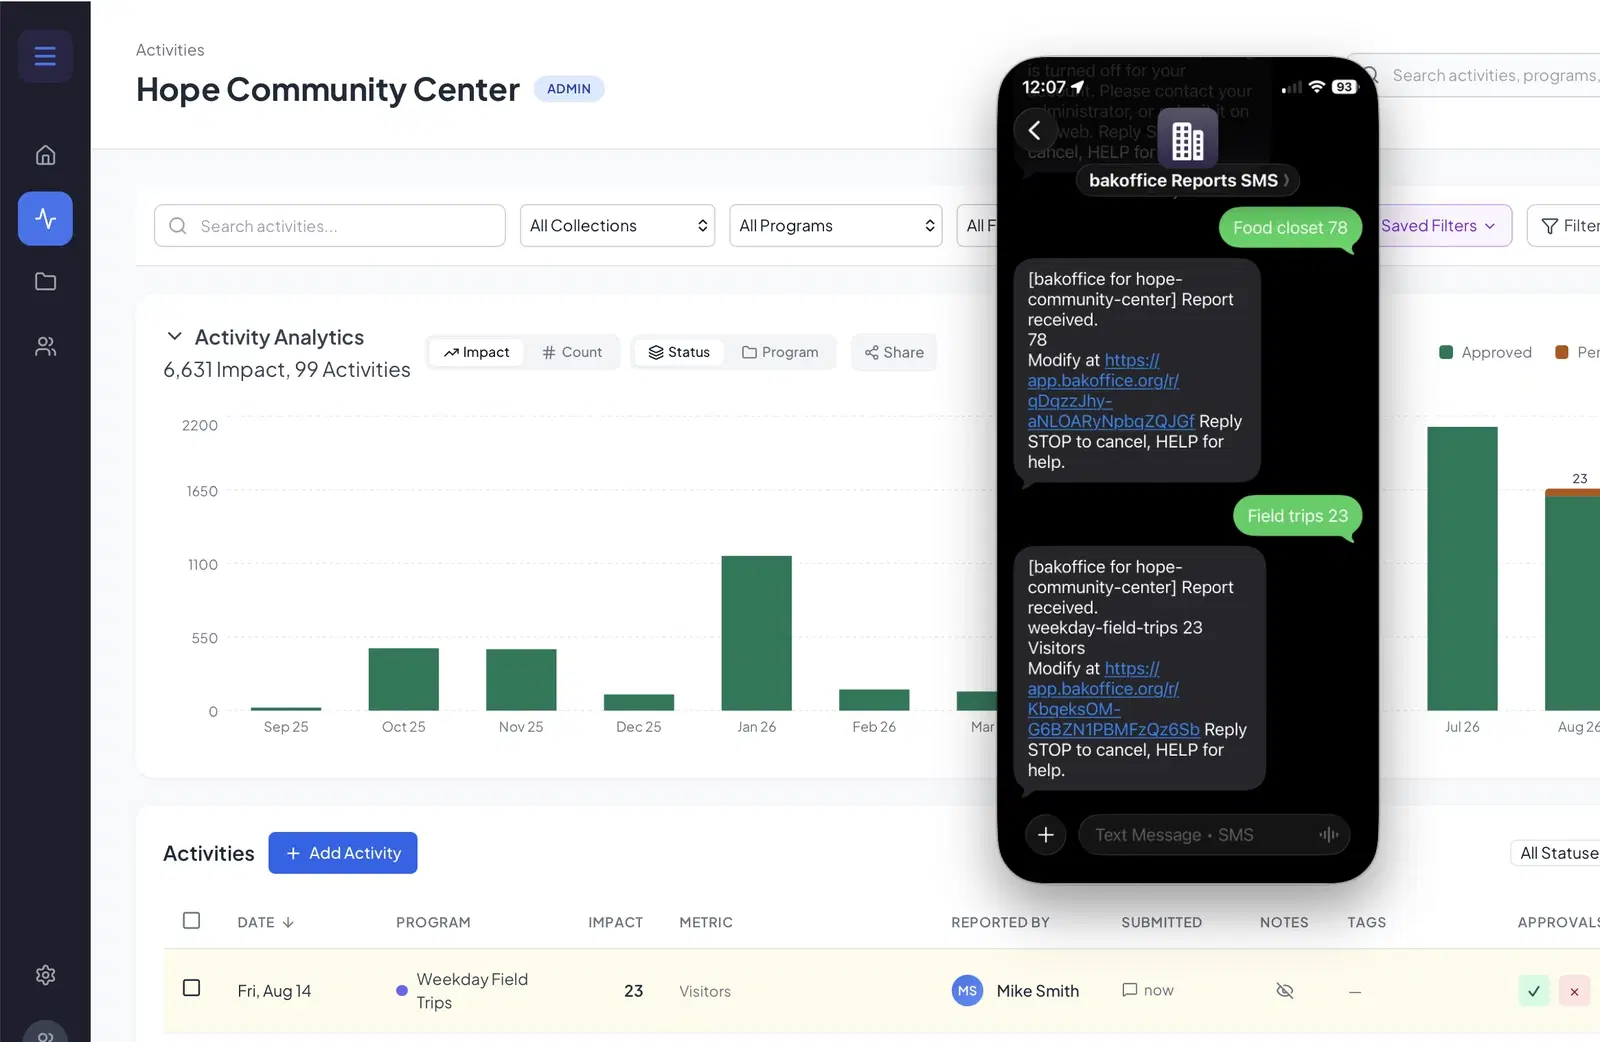The height and width of the screenshot is (1042, 1600).
Task: Tap the voice dictation icon in message field
Action: click(1328, 835)
